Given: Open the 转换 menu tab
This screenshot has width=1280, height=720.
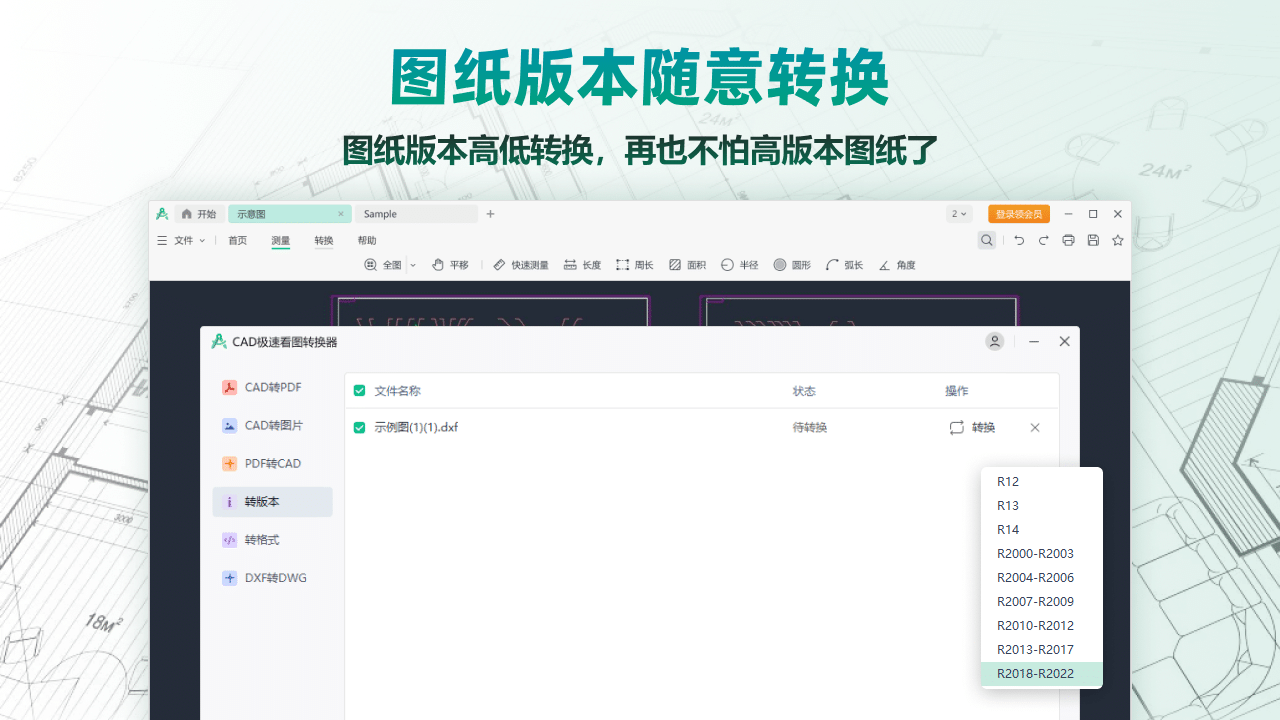Looking at the screenshot, I should coord(324,240).
